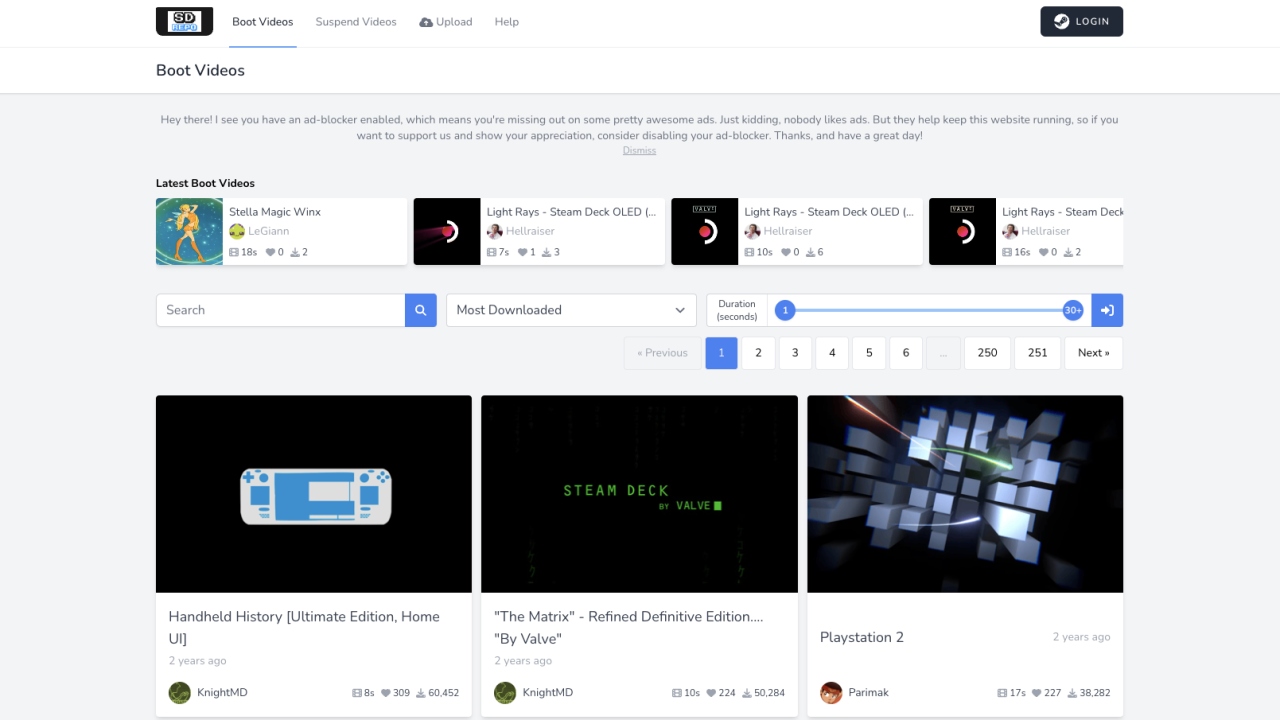
Task: Click the Search text field
Action: [x=280, y=310]
